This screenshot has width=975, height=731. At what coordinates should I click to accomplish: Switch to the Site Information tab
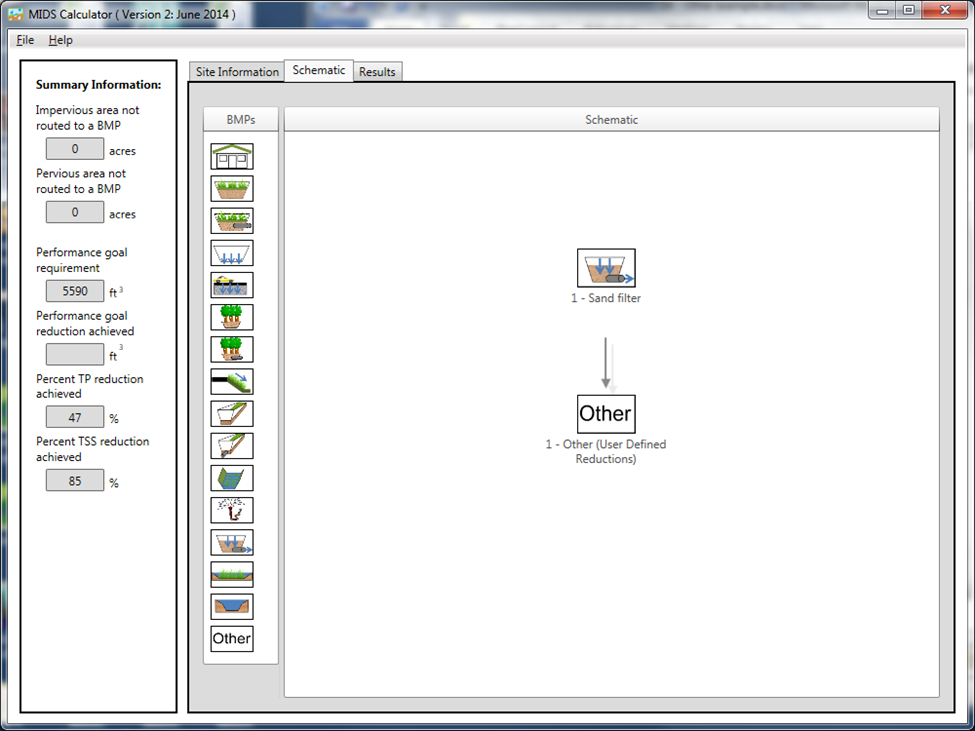(x=237, y=72)
